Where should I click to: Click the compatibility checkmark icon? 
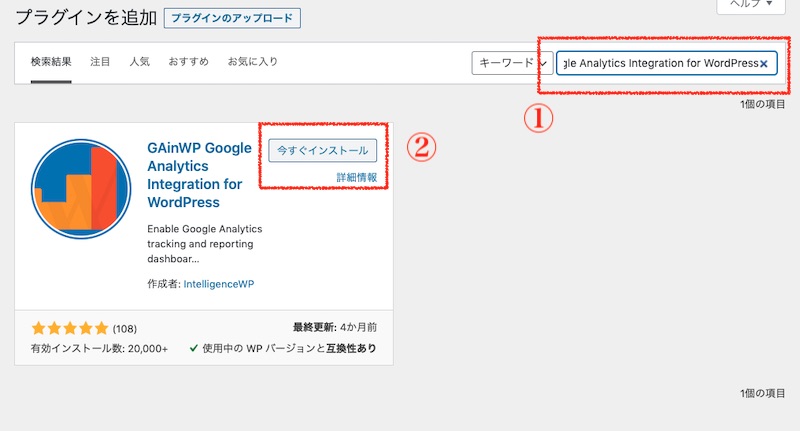(193, 348)
